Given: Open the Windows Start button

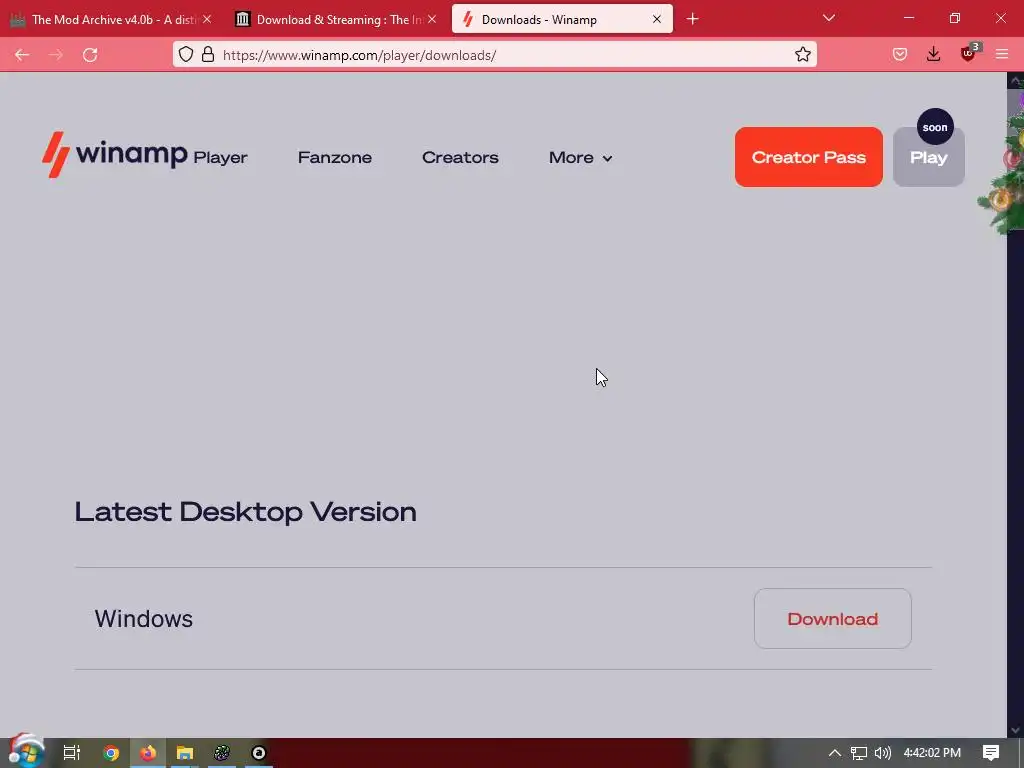Looking at the screenshot, I should [25, 751].
